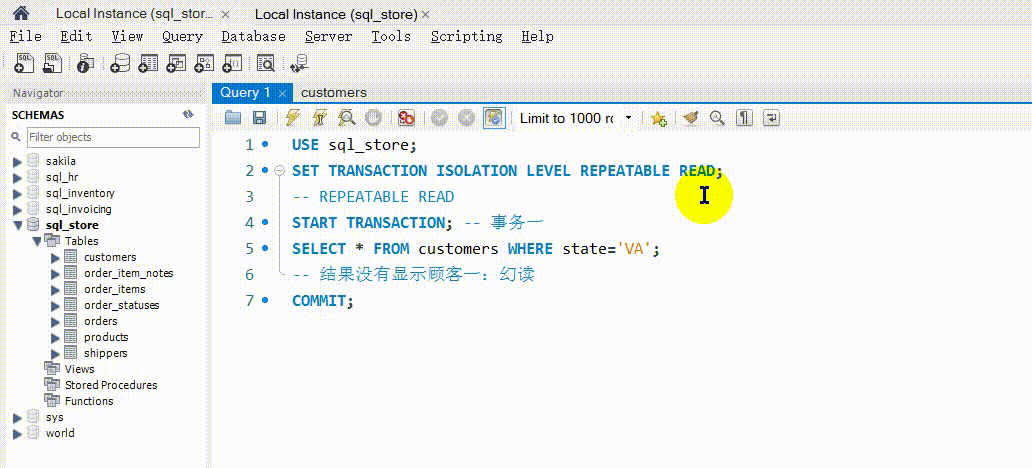1032x468 pixels.
Task: Open the Help menu
Action: [x=537, y=36]
